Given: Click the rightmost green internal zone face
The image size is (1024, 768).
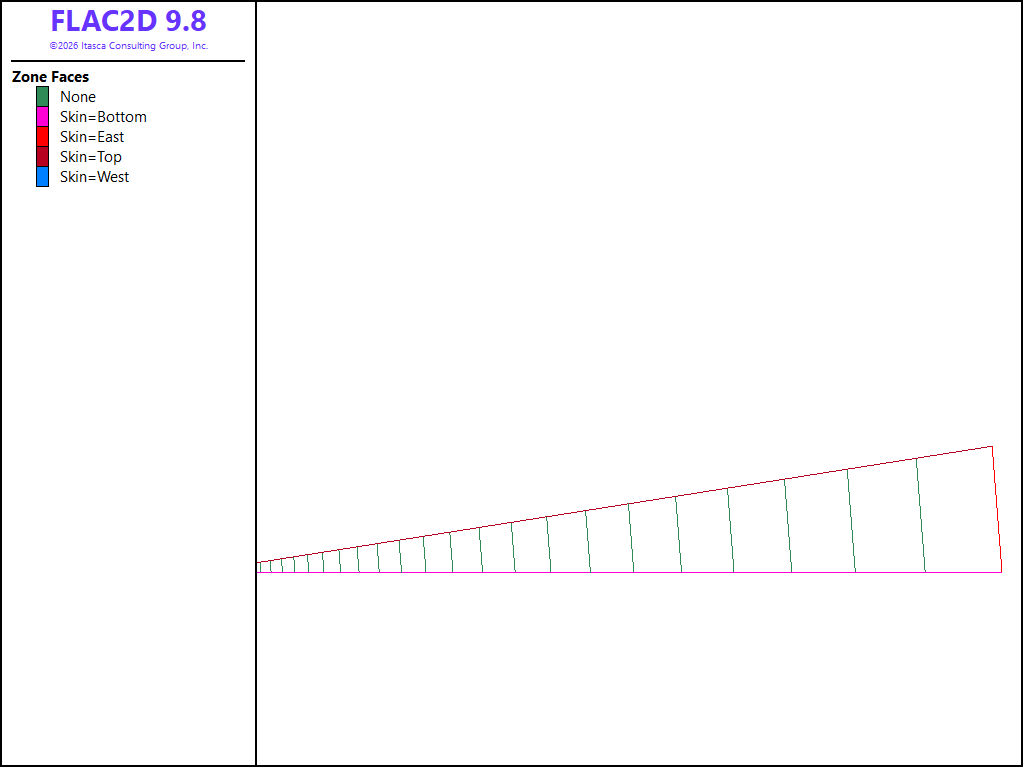Looking at the screenshot, I should [x=921, y=515].
